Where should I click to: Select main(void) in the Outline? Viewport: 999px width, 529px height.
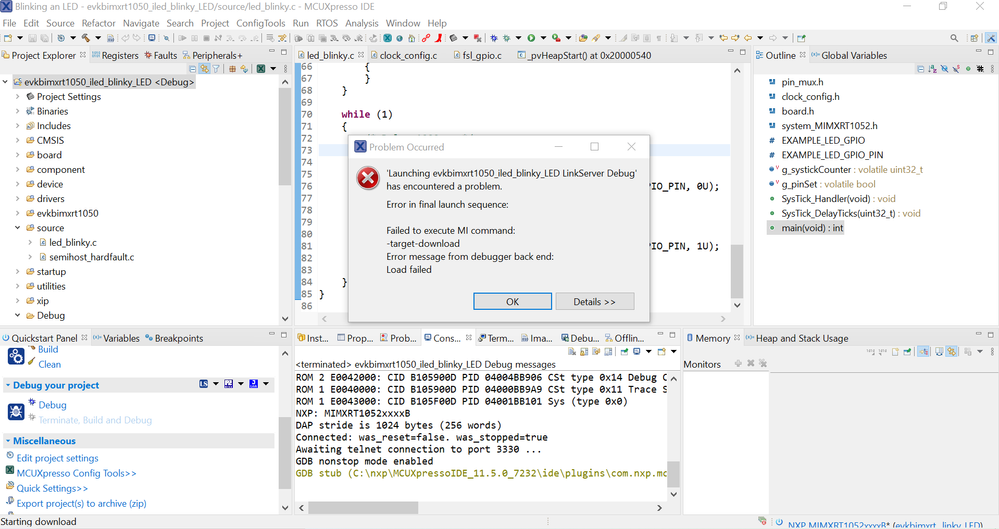click(x=812, y=228)
